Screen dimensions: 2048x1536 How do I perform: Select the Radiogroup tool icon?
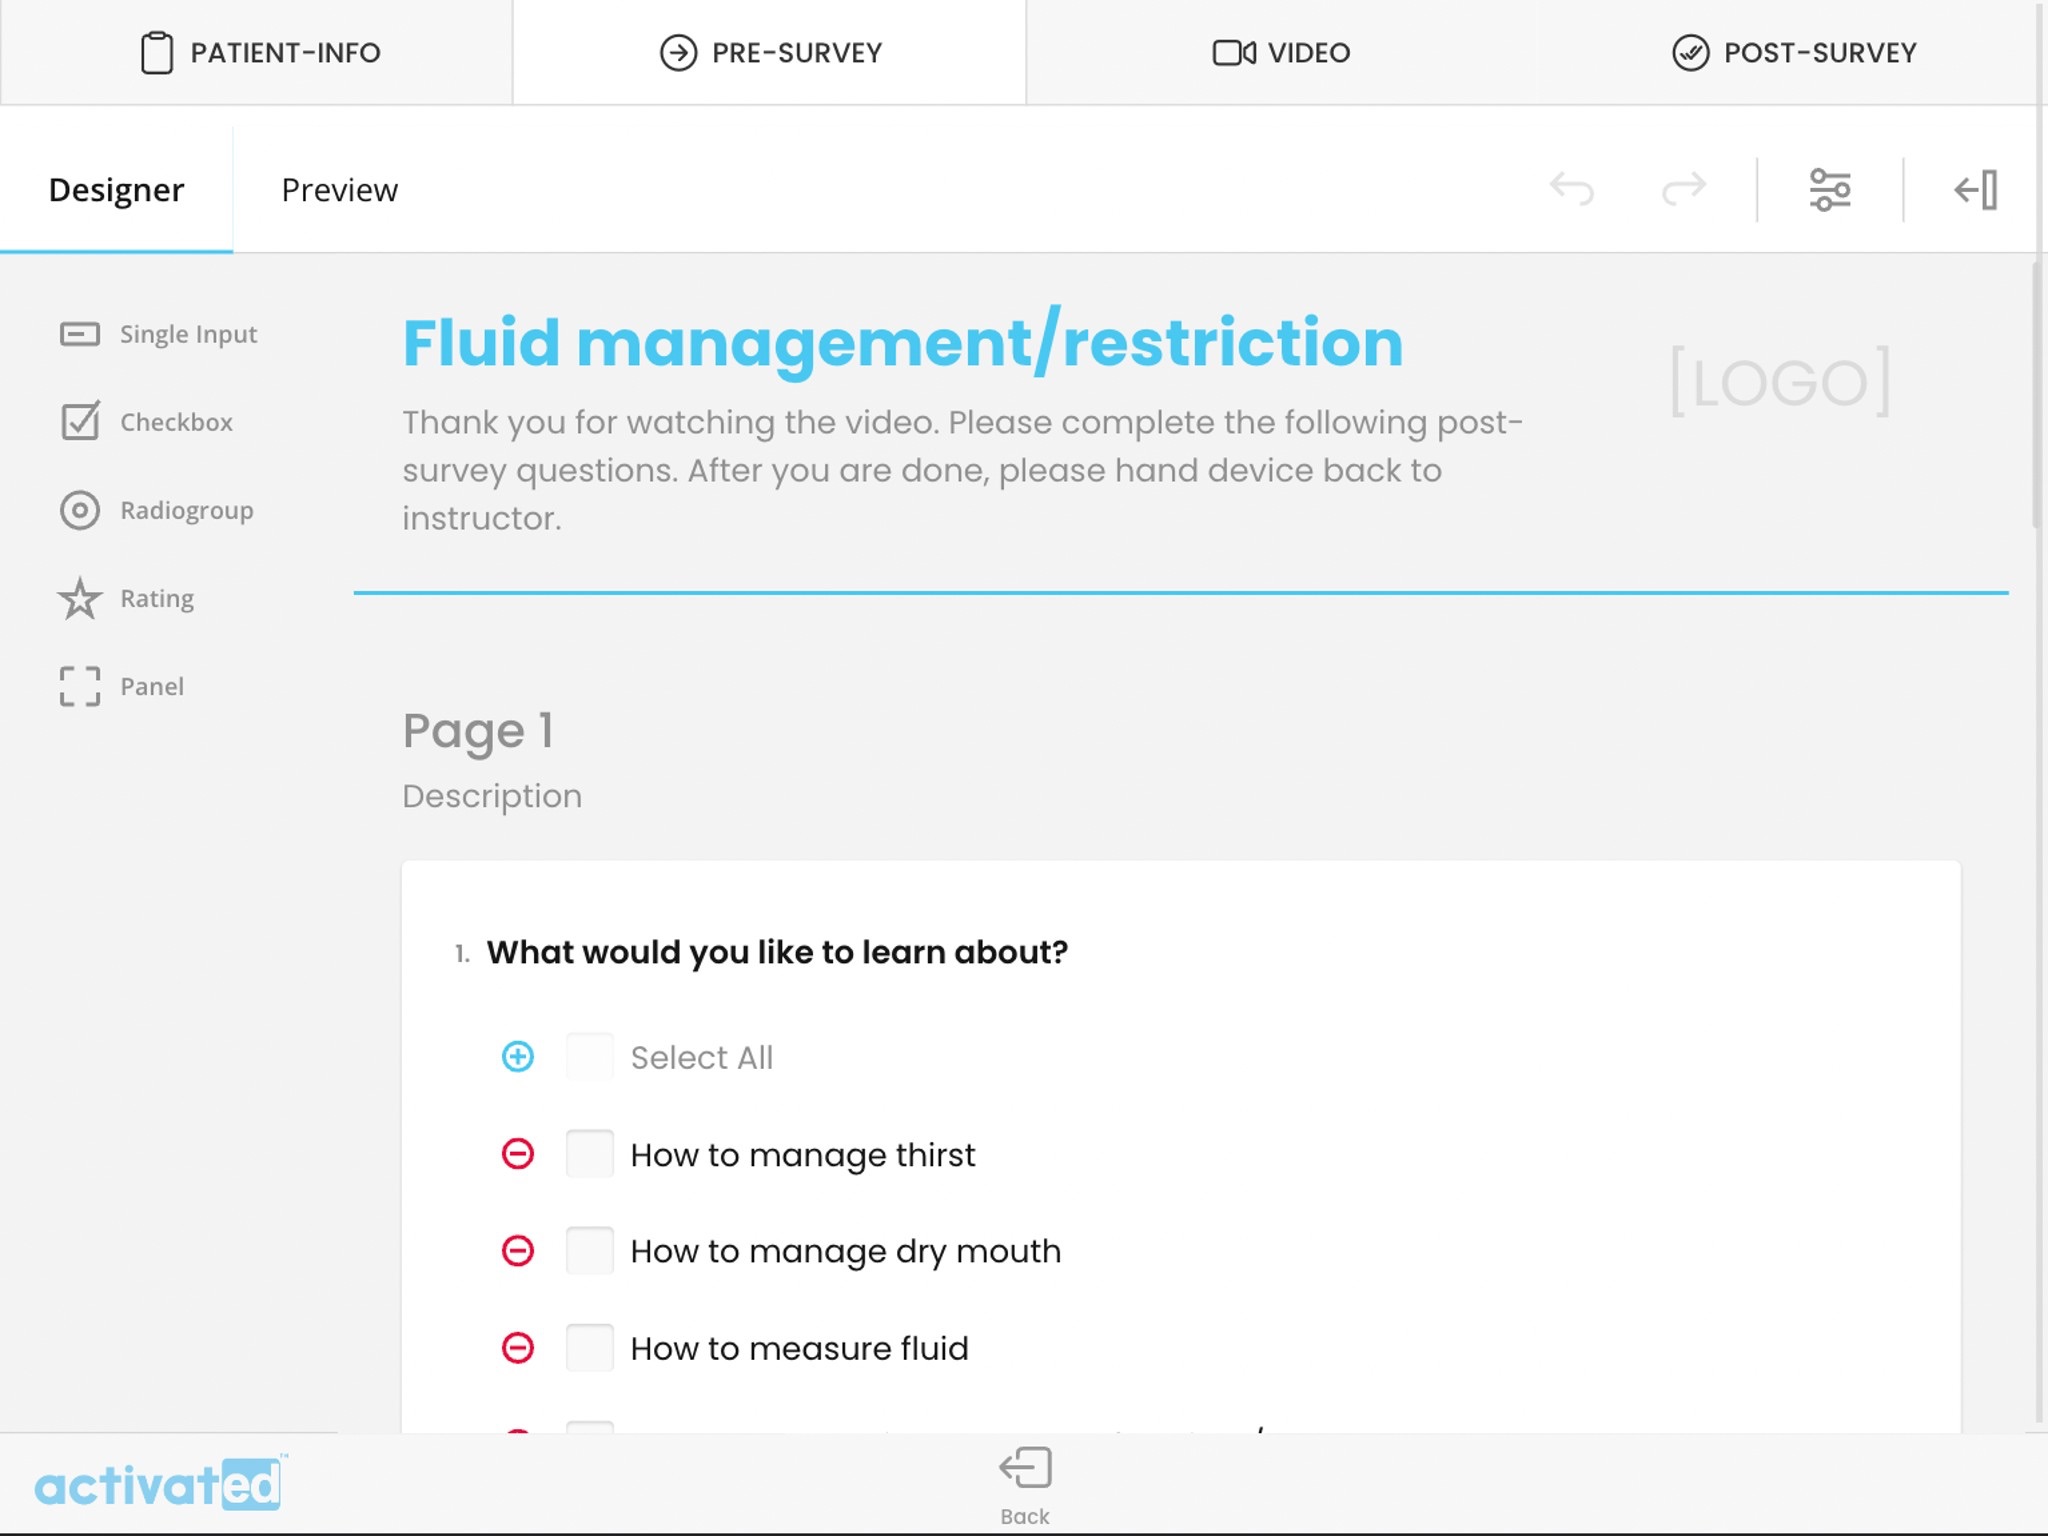point(79,510)
